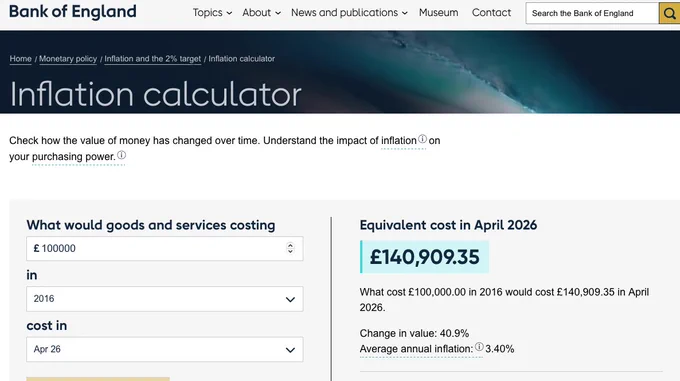Open the inflation info tooltip icon

pos(422,139)
